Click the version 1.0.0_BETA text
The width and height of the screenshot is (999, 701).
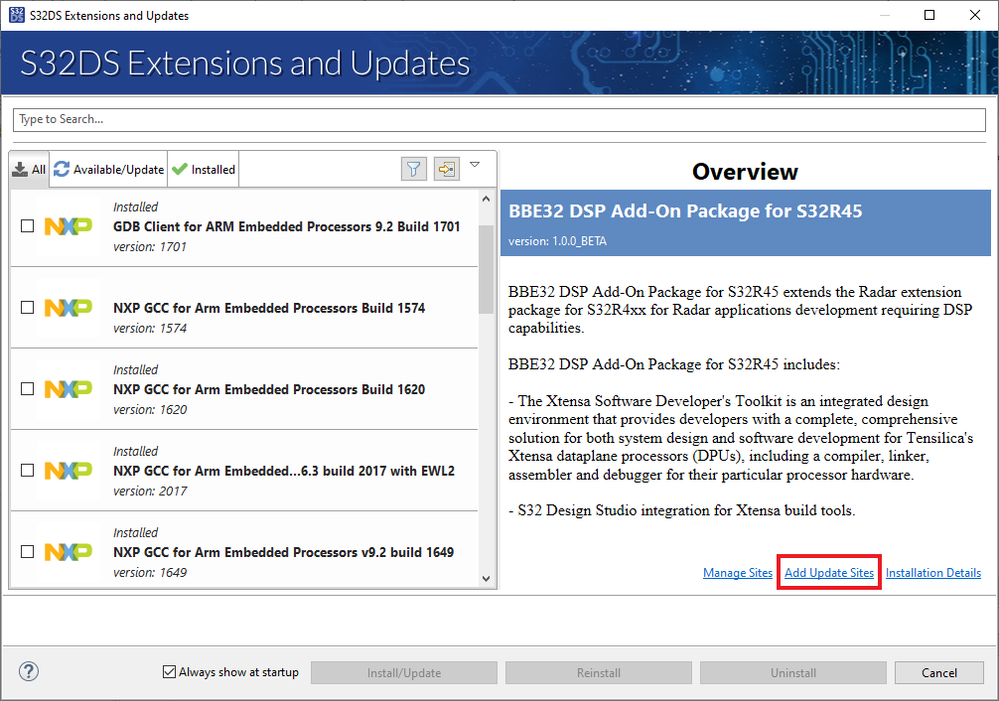point(557,241)
